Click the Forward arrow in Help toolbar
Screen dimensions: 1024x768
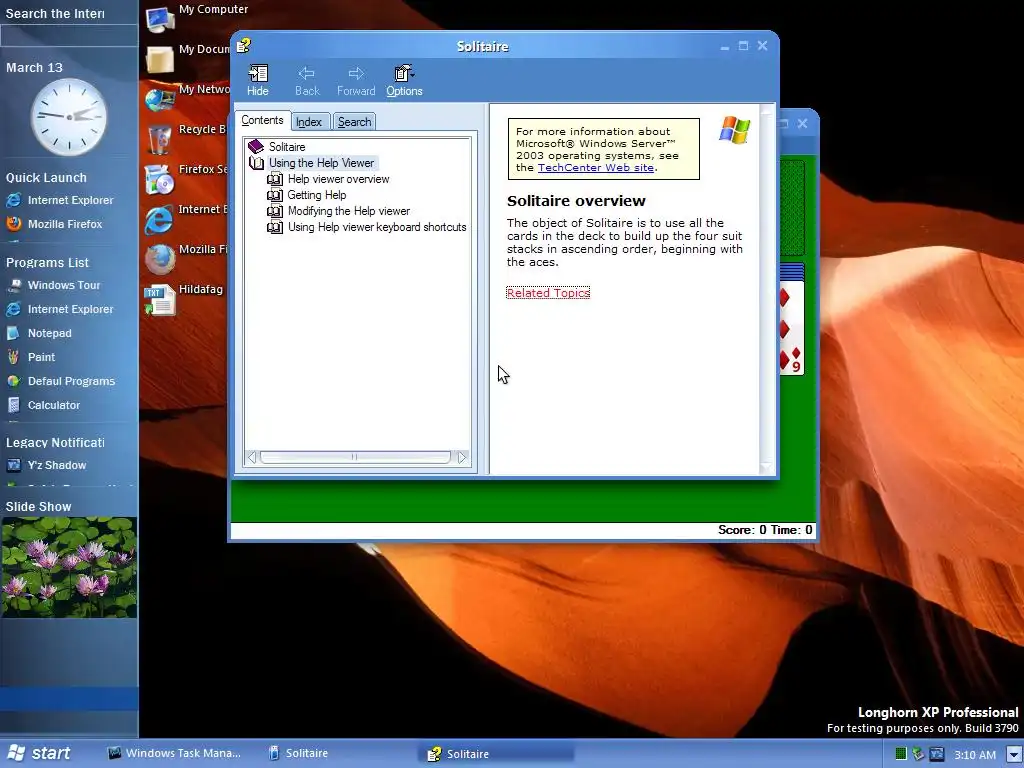[356, 81]
